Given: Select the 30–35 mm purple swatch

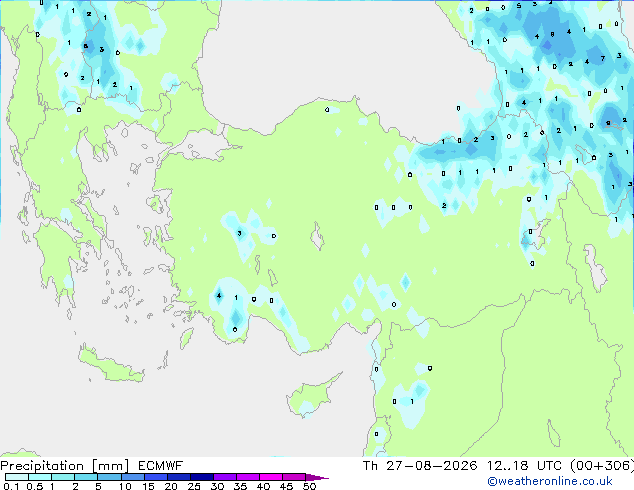Looking at the screenshot, I should tap(225, 477).
